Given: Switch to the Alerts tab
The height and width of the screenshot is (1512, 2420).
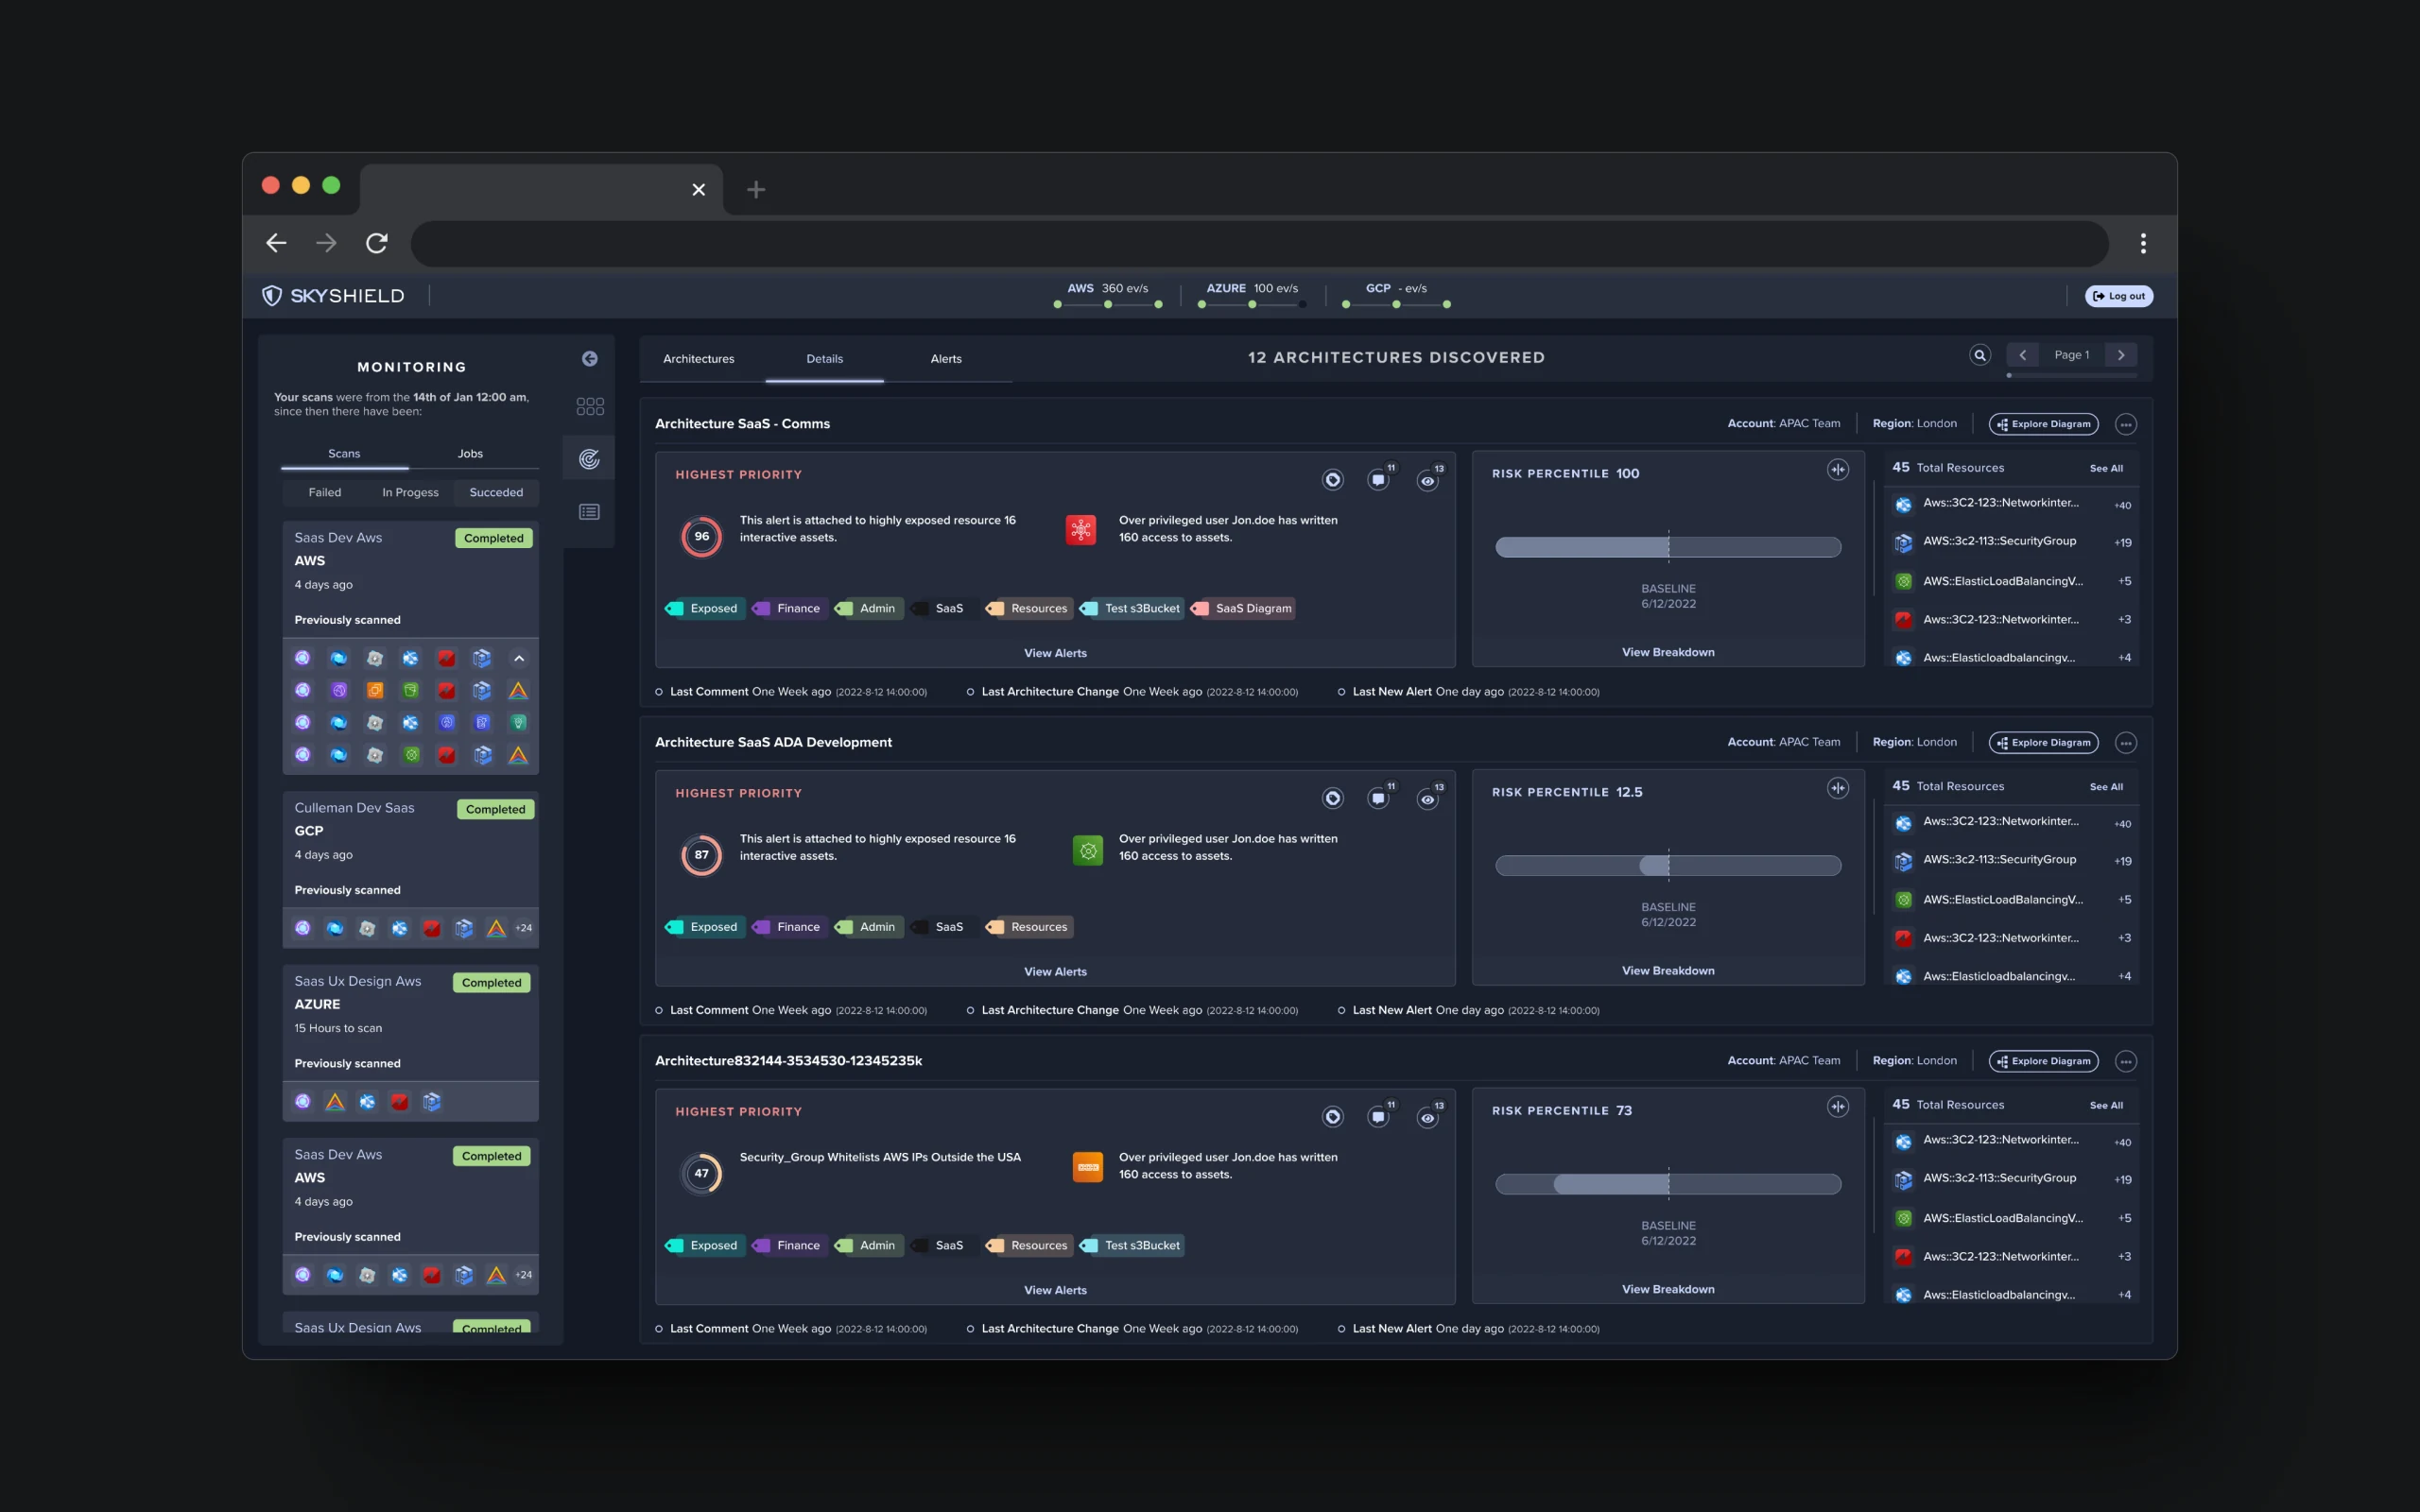Looking at the screenshot, I should [x=946, y=359].
